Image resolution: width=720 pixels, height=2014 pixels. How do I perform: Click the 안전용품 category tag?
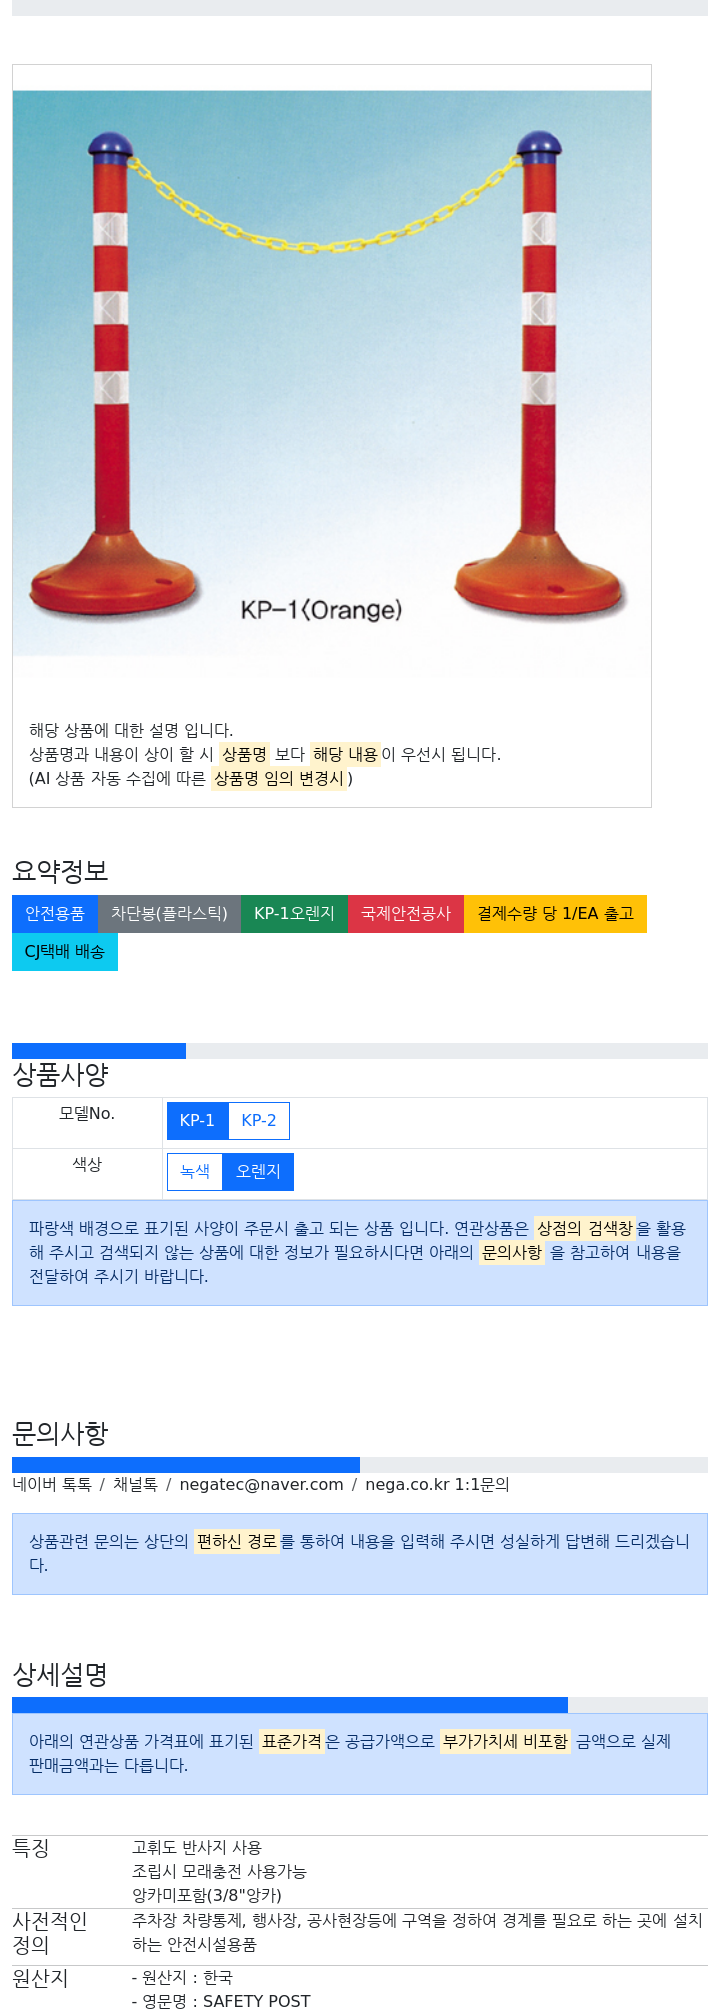55,914
